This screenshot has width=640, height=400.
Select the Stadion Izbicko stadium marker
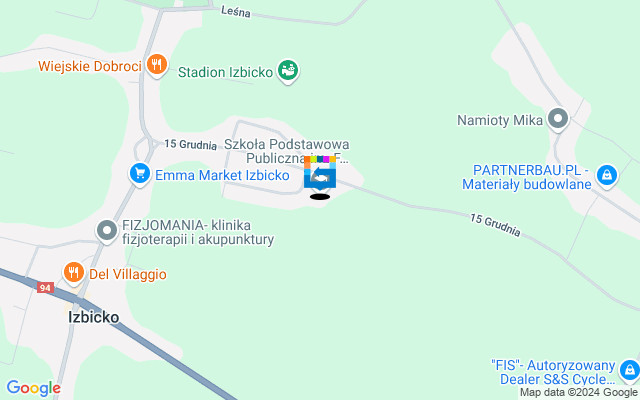coord(288,71)
